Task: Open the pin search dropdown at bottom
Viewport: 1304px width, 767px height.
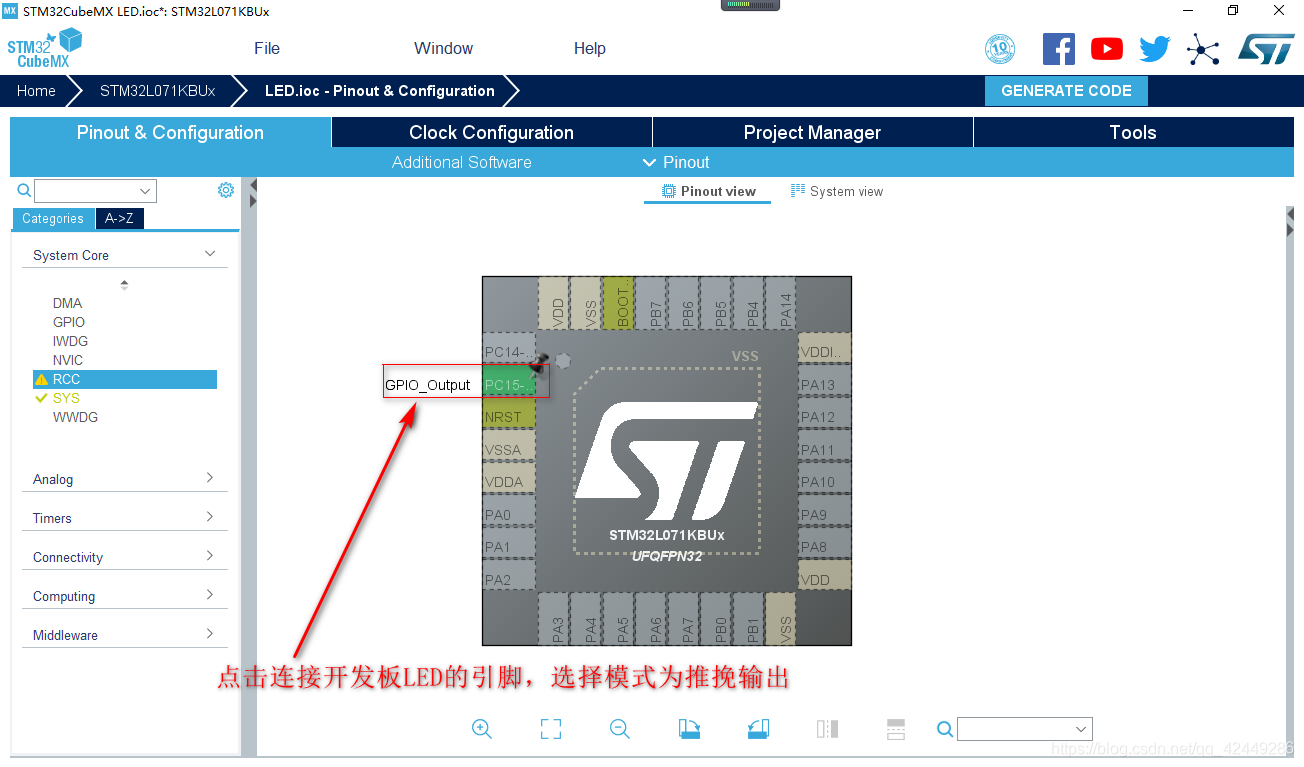Action: 1080,729
